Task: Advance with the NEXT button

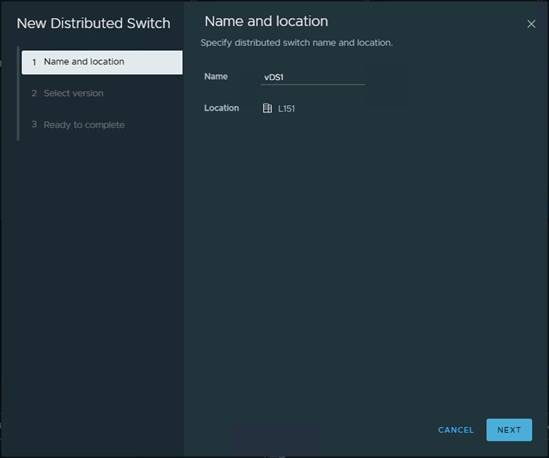Action: [509, 430]
